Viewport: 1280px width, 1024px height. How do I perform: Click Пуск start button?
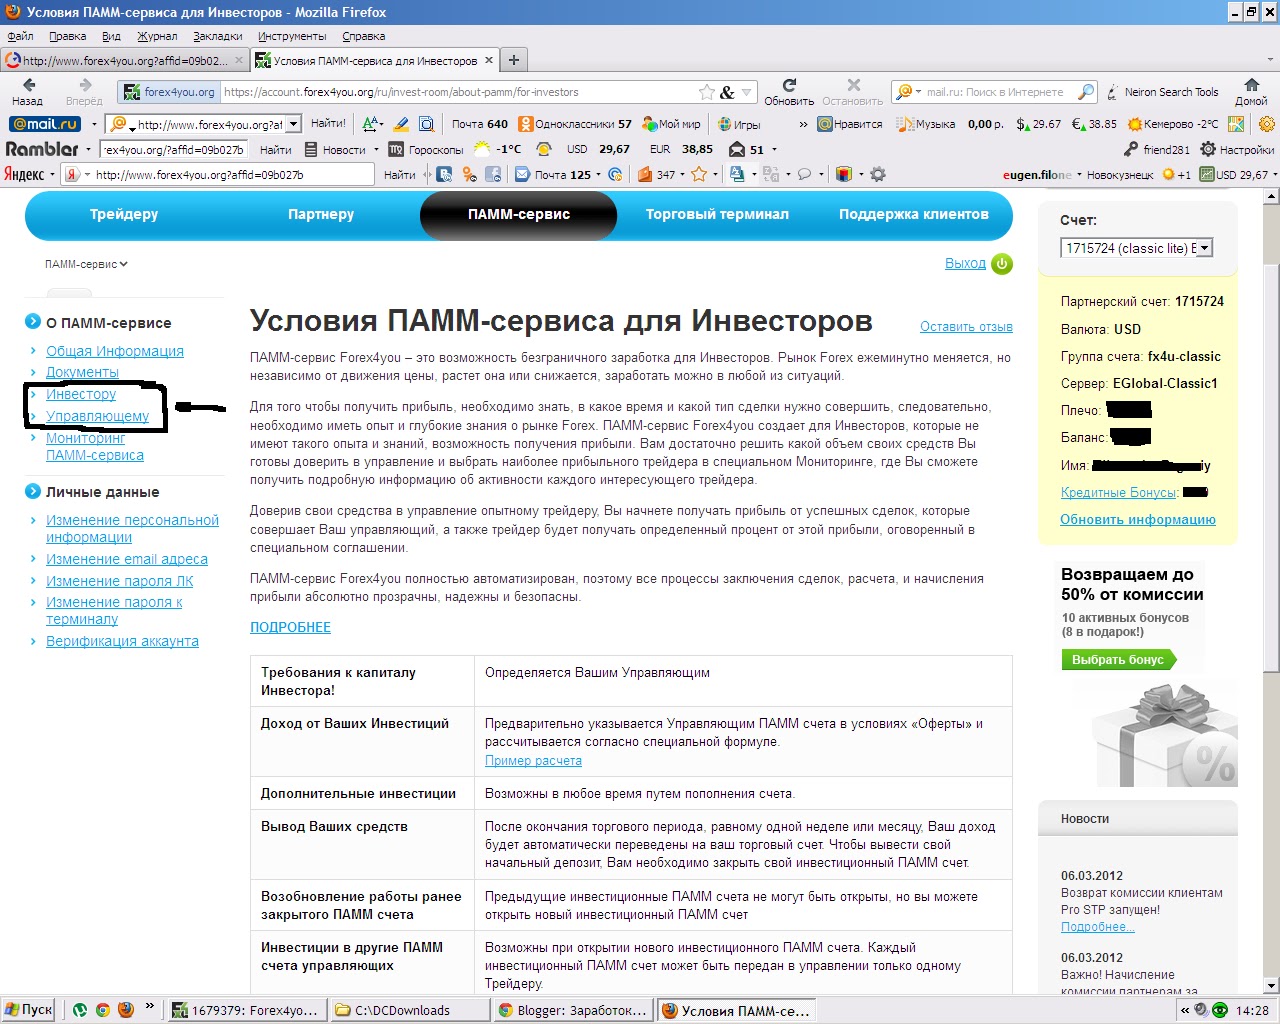[x=28, y=1009]
